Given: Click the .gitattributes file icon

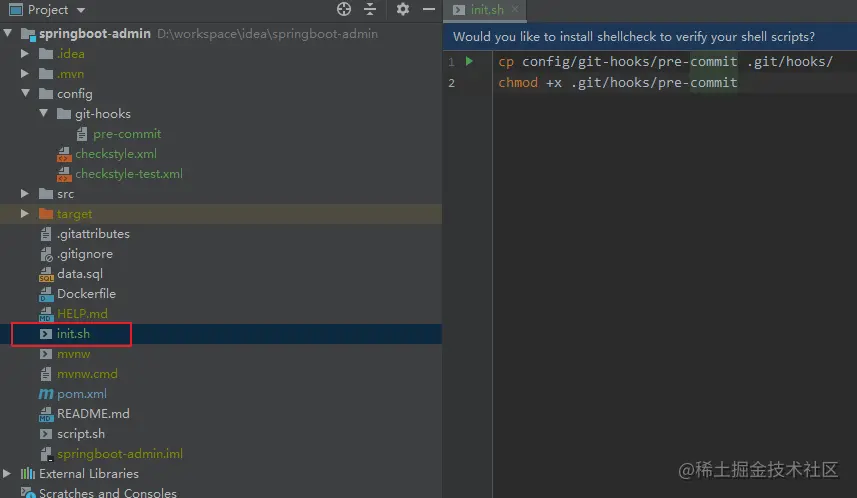Looking at the screenshot, I should [46, 234].
